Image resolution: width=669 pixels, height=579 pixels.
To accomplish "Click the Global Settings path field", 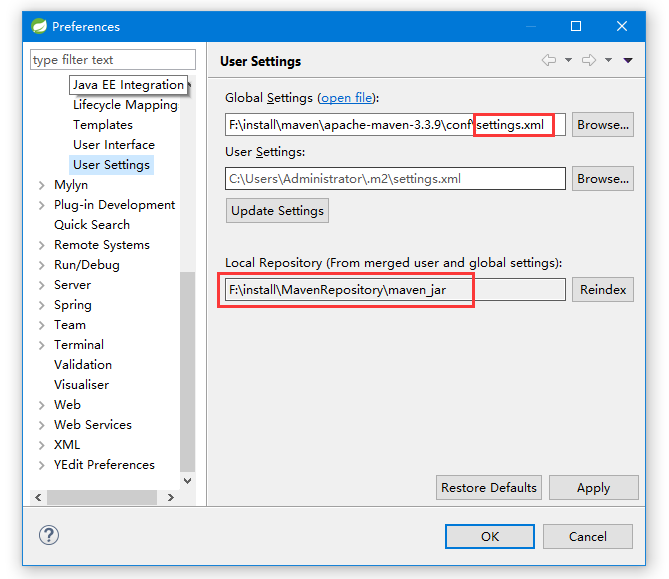I will click(x=395, y=125).
